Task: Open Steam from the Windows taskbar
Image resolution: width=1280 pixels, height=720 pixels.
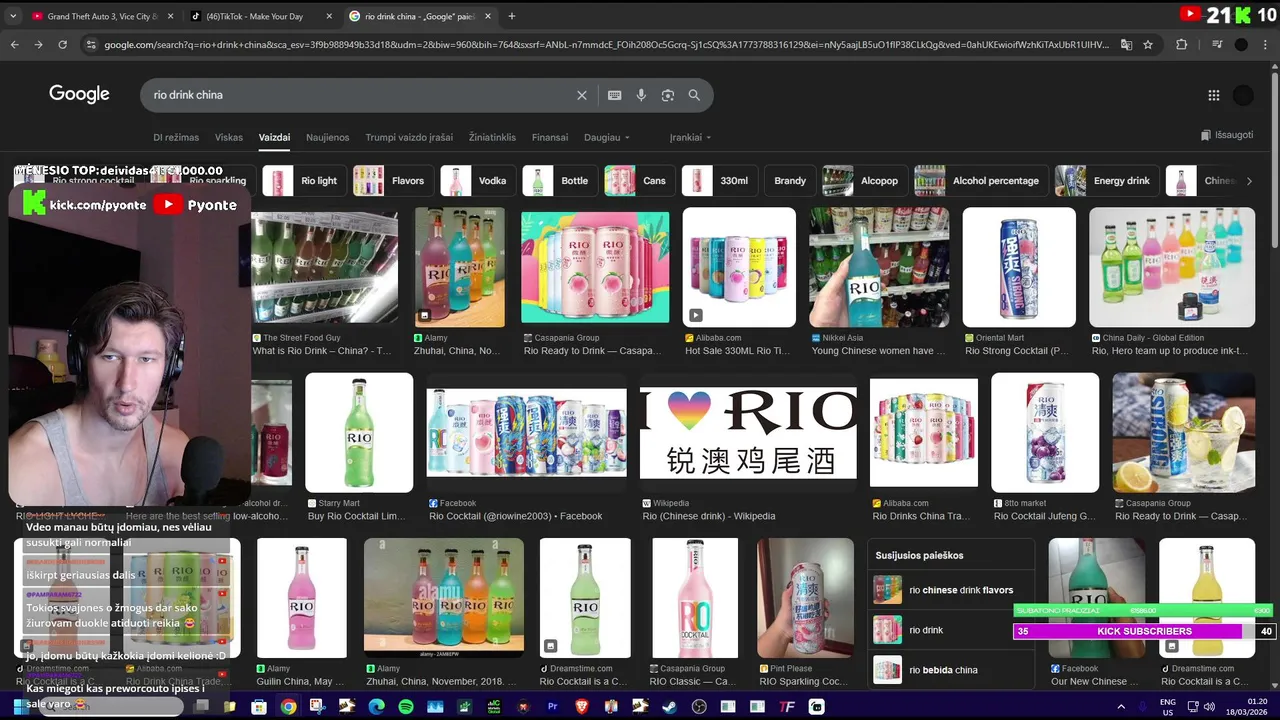Action: point(669,706)
